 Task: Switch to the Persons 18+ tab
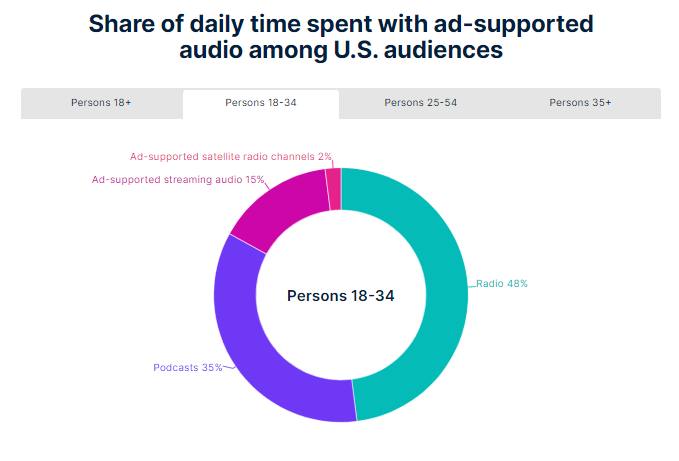[x=101, y=103]
